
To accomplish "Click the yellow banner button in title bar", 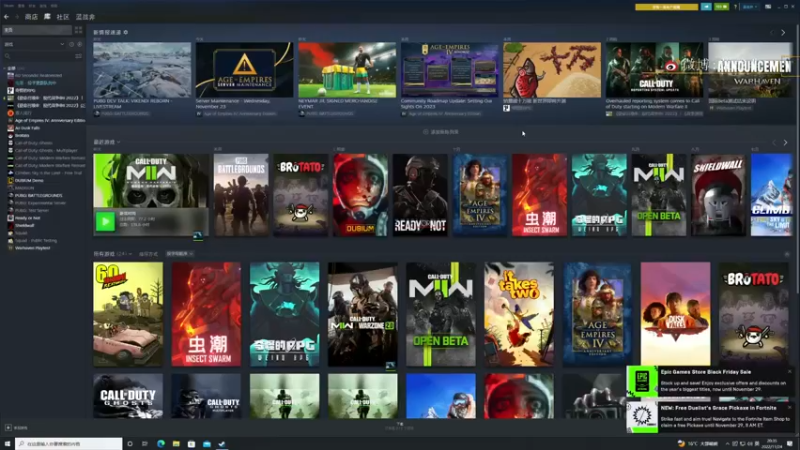I will [x=666, y=7].
